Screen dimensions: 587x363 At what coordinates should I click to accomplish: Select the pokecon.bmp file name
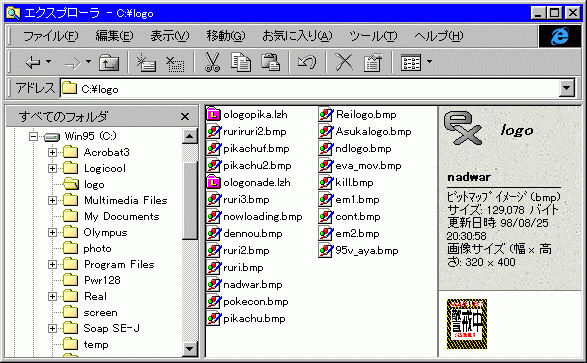point(256,302)
